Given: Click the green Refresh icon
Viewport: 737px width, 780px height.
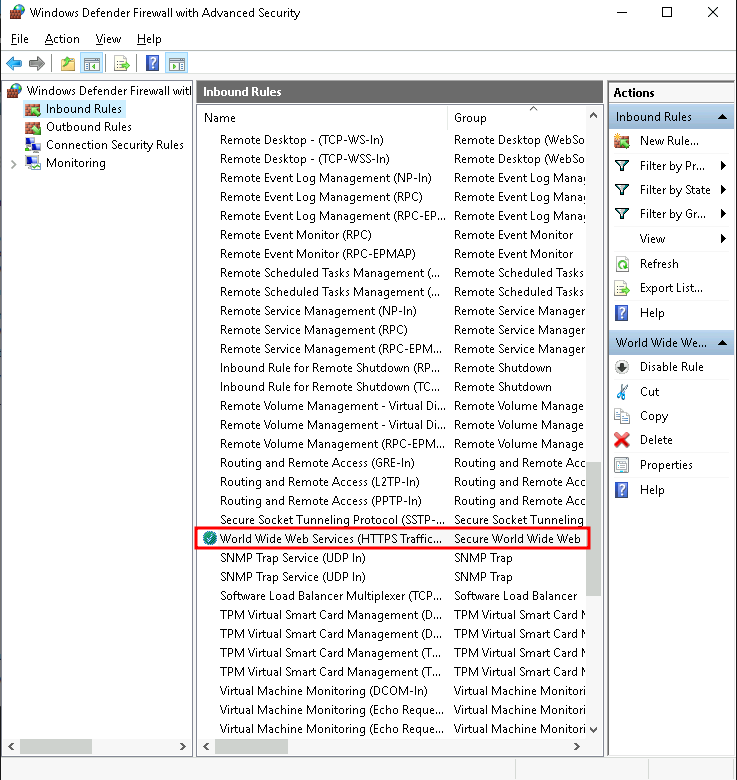Looking at the screenshot, I should (x=622, y=264).
